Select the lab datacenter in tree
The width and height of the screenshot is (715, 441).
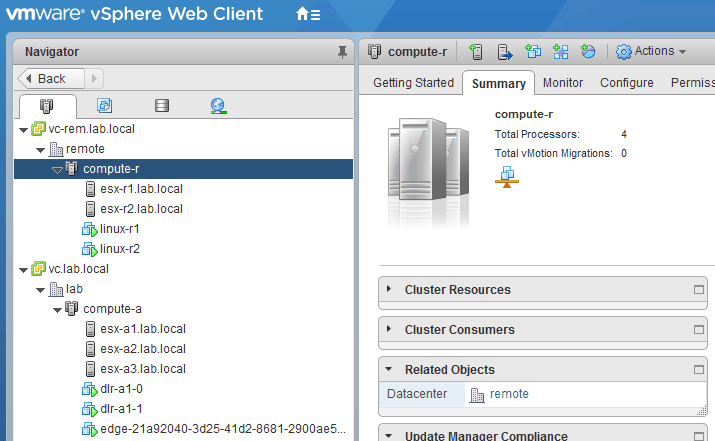[74, 289]
